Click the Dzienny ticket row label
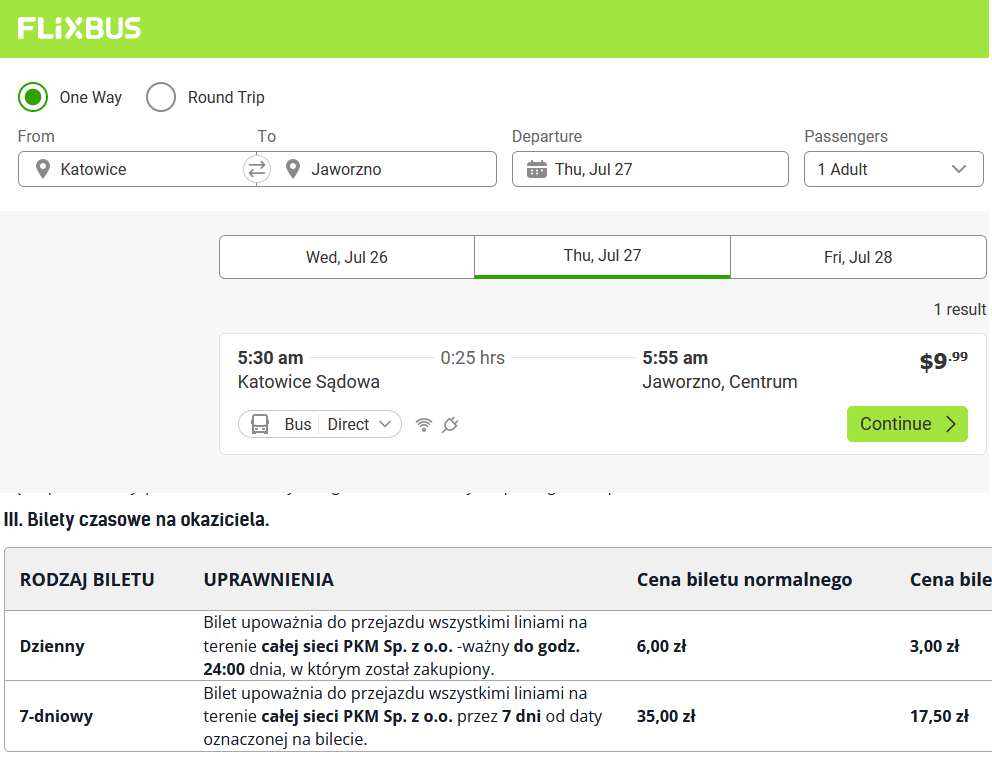 coord(52,646)
